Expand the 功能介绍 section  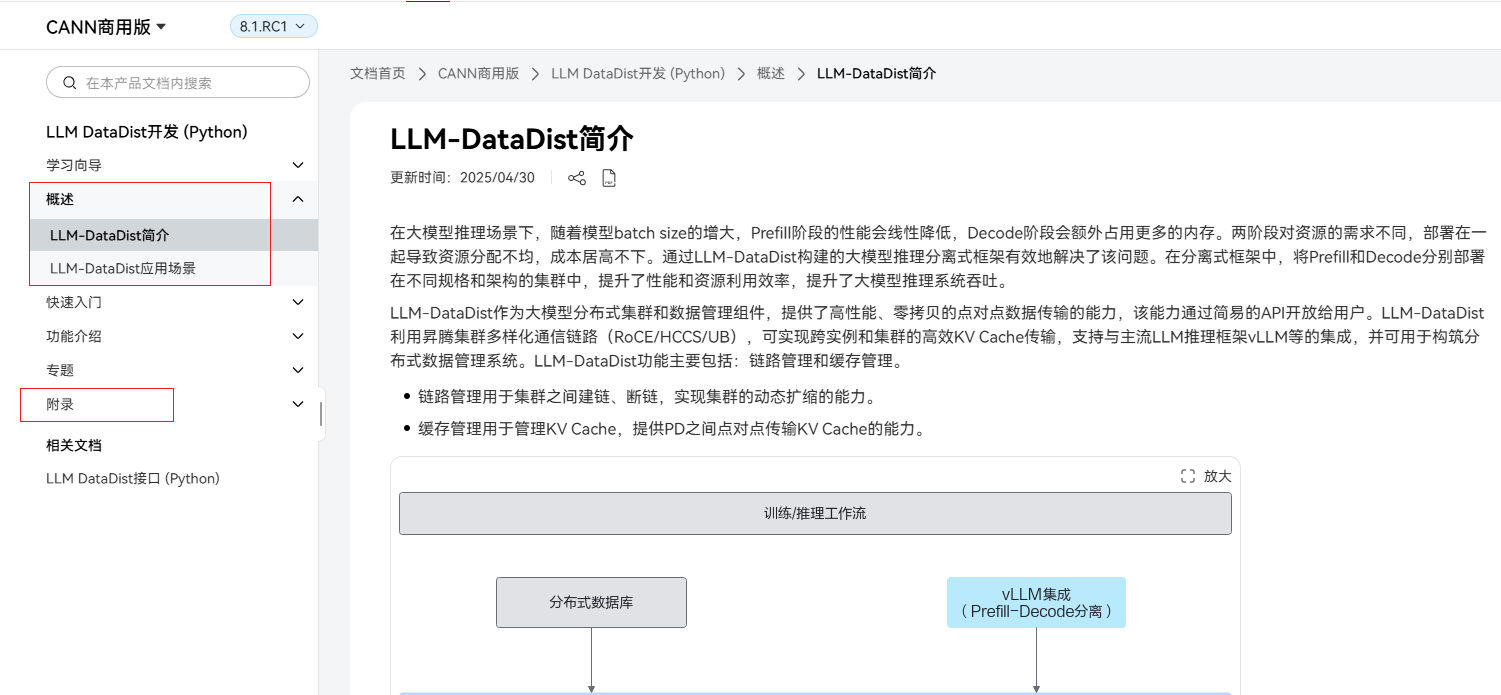point(298,336)
